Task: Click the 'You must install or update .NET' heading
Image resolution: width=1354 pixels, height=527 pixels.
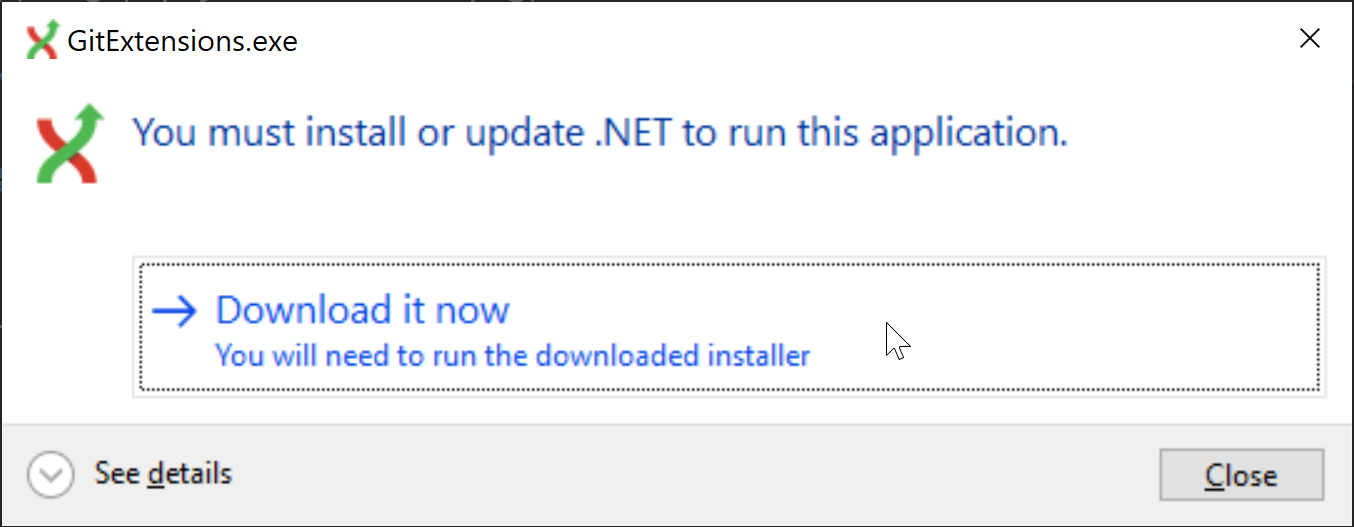Action: [600, 132]
